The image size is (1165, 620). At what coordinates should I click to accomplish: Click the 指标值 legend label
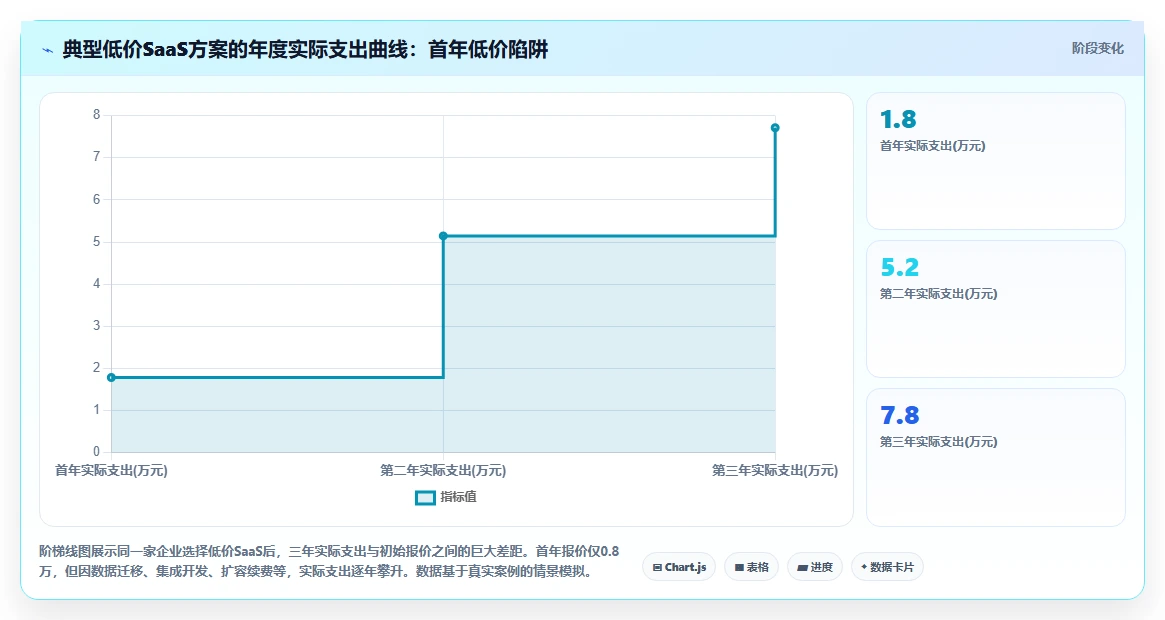(x=458, y=497)
